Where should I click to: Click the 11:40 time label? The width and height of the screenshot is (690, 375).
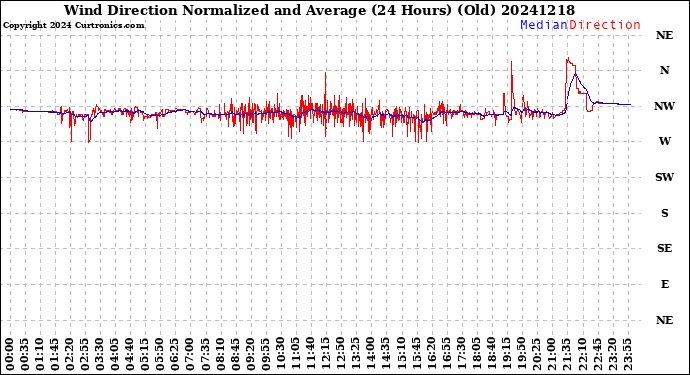tap(311, 355)
